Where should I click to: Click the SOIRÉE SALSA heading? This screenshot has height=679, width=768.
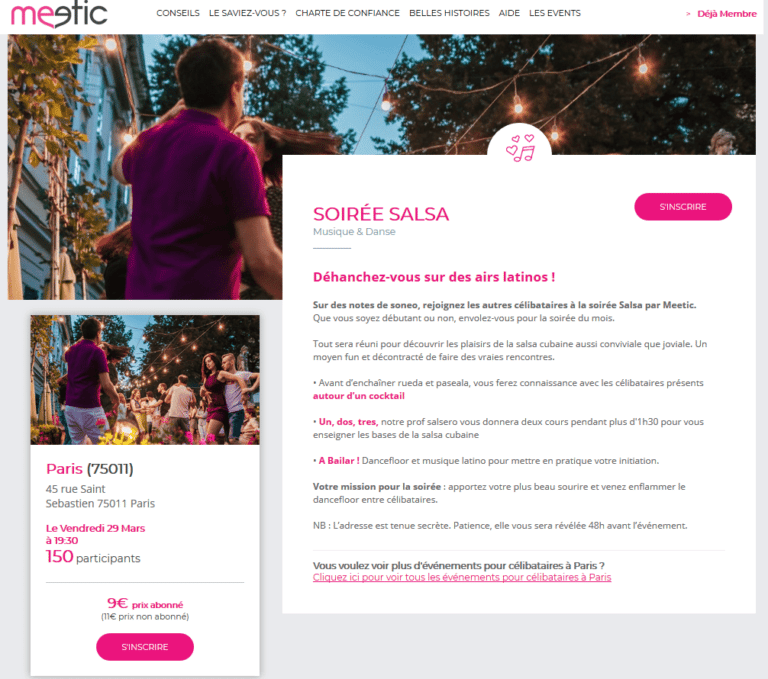click(381, 214)
